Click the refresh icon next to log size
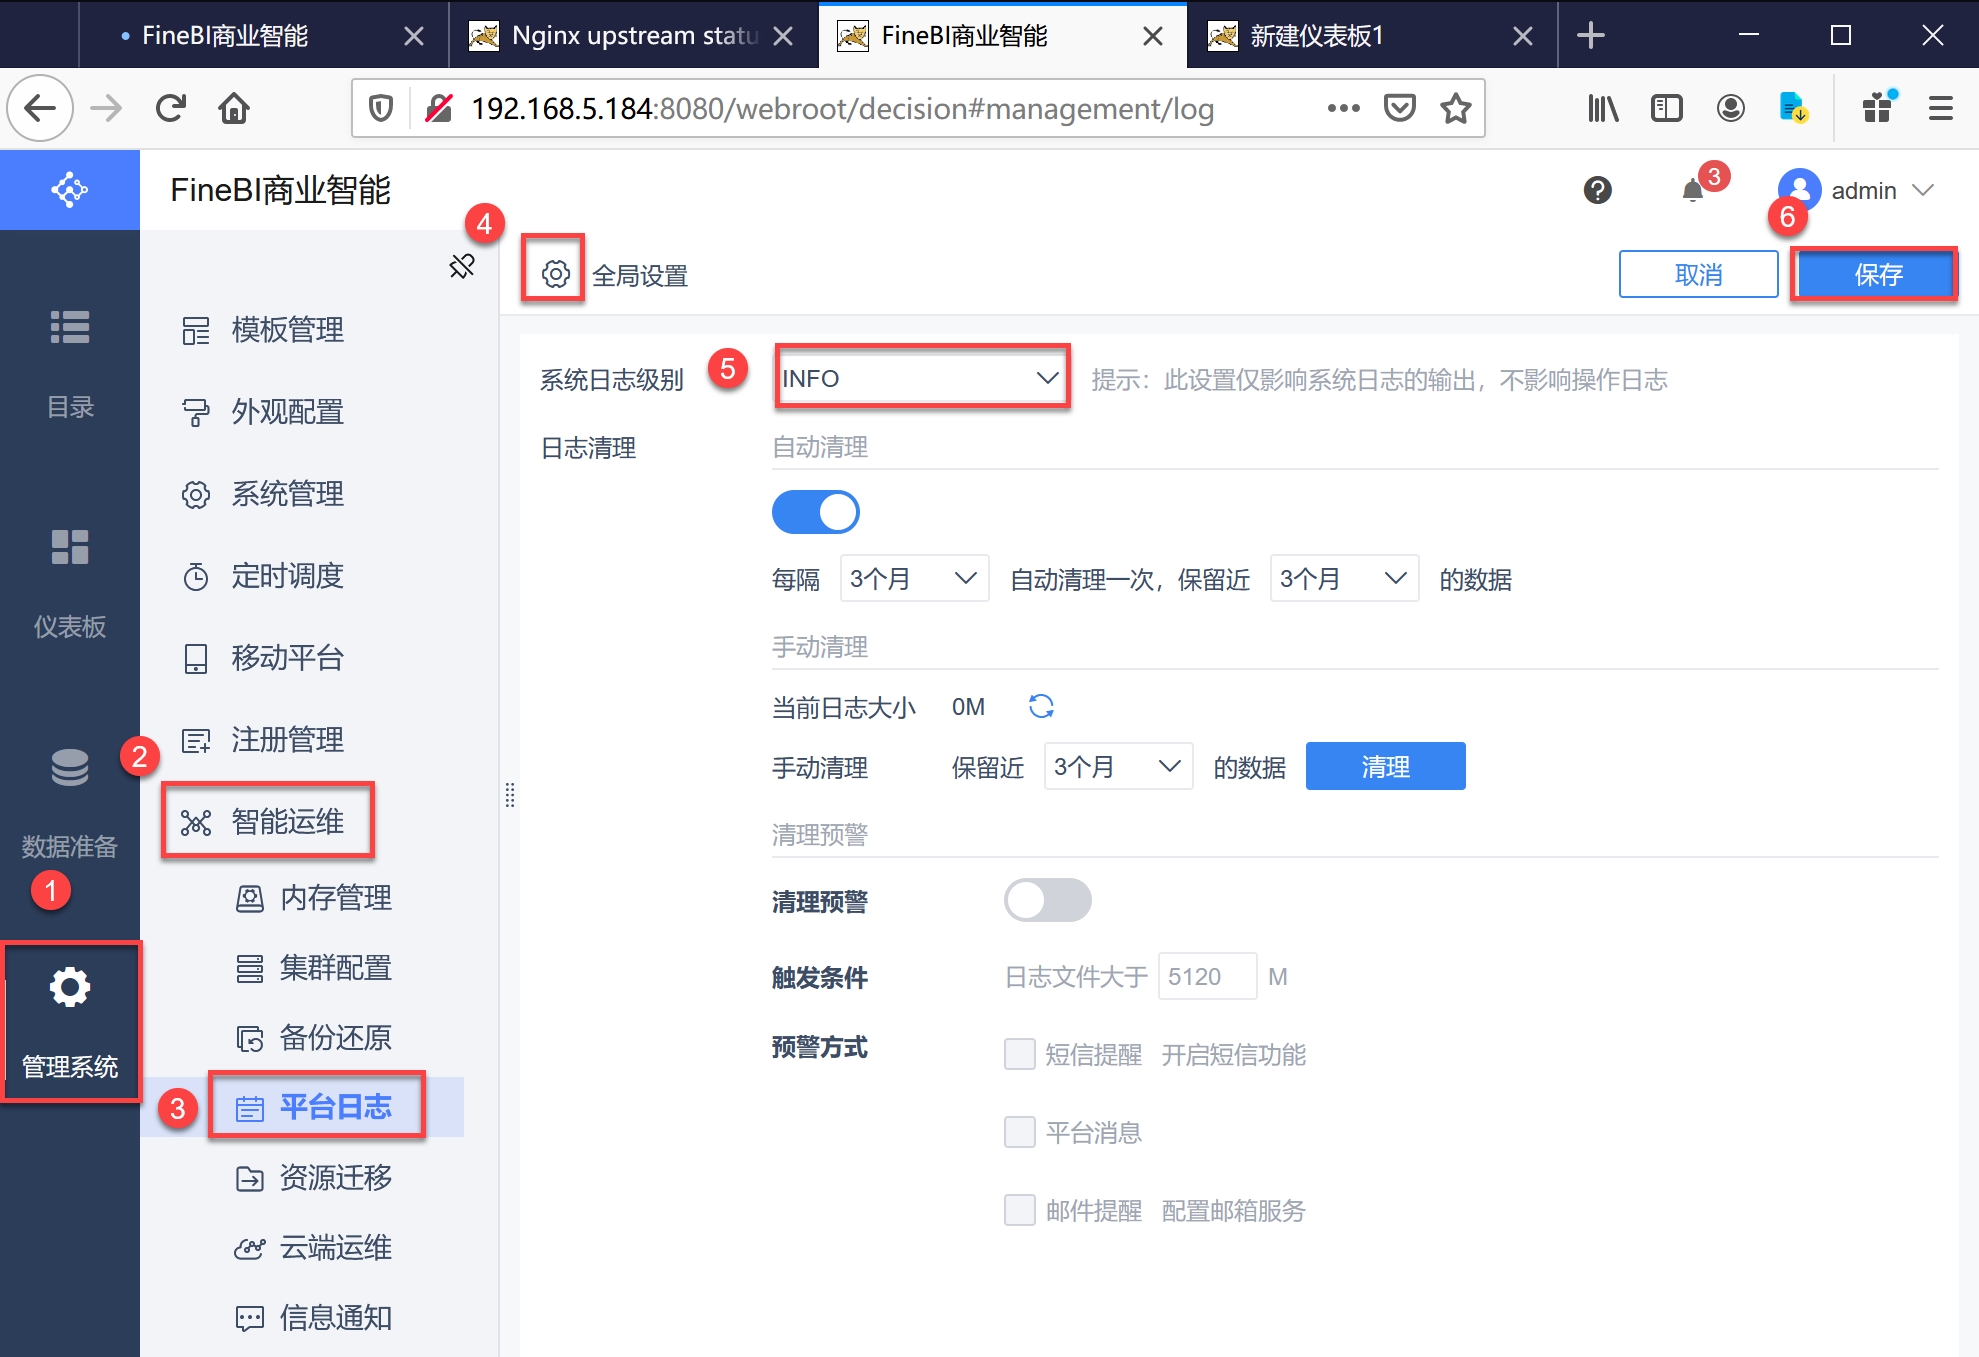1979x1357 pixels. (1041, 707)
